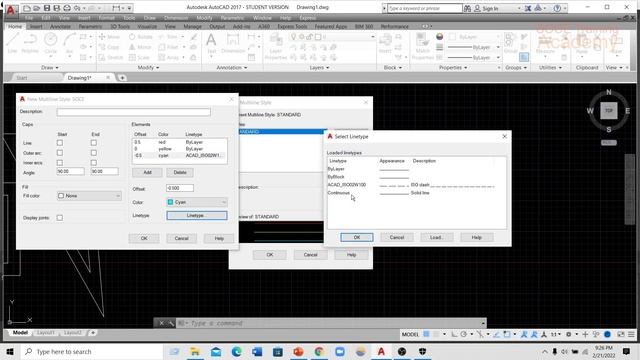This screenshot has width=640, height=360.
Task: Toggle Inner arcs End checkbox
Action: [94, 162]
